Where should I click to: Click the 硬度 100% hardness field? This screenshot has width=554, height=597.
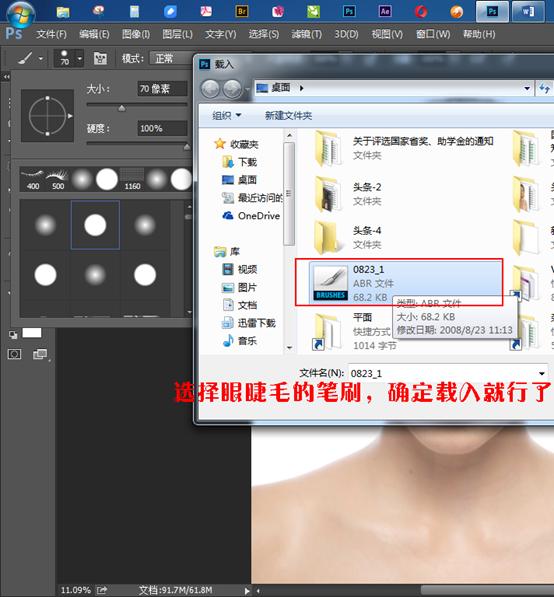pyautogui.click(x=162, y=128)
